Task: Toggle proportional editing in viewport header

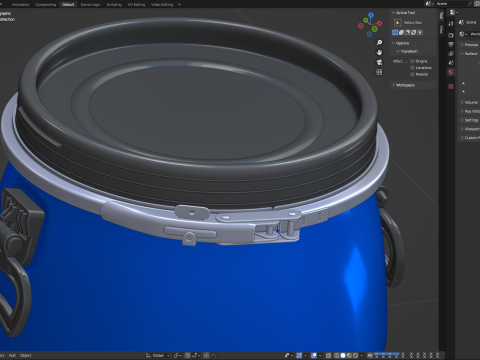Action: [206, 355]
